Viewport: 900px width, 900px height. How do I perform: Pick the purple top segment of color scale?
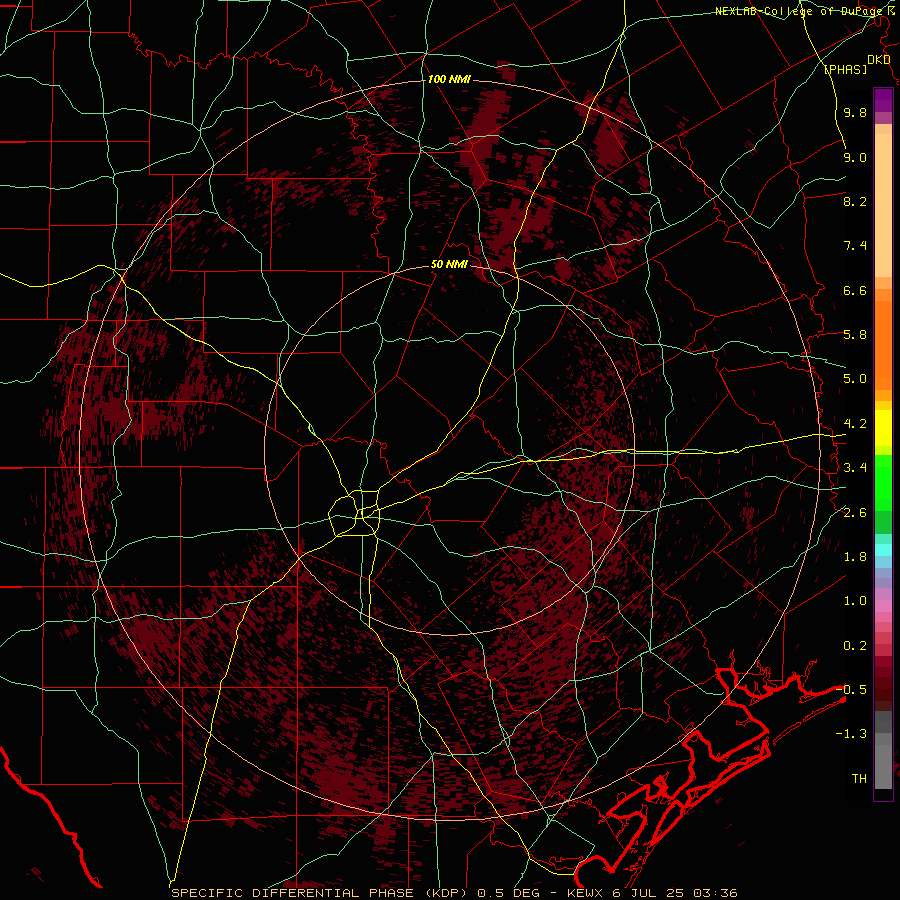[883, 100]
